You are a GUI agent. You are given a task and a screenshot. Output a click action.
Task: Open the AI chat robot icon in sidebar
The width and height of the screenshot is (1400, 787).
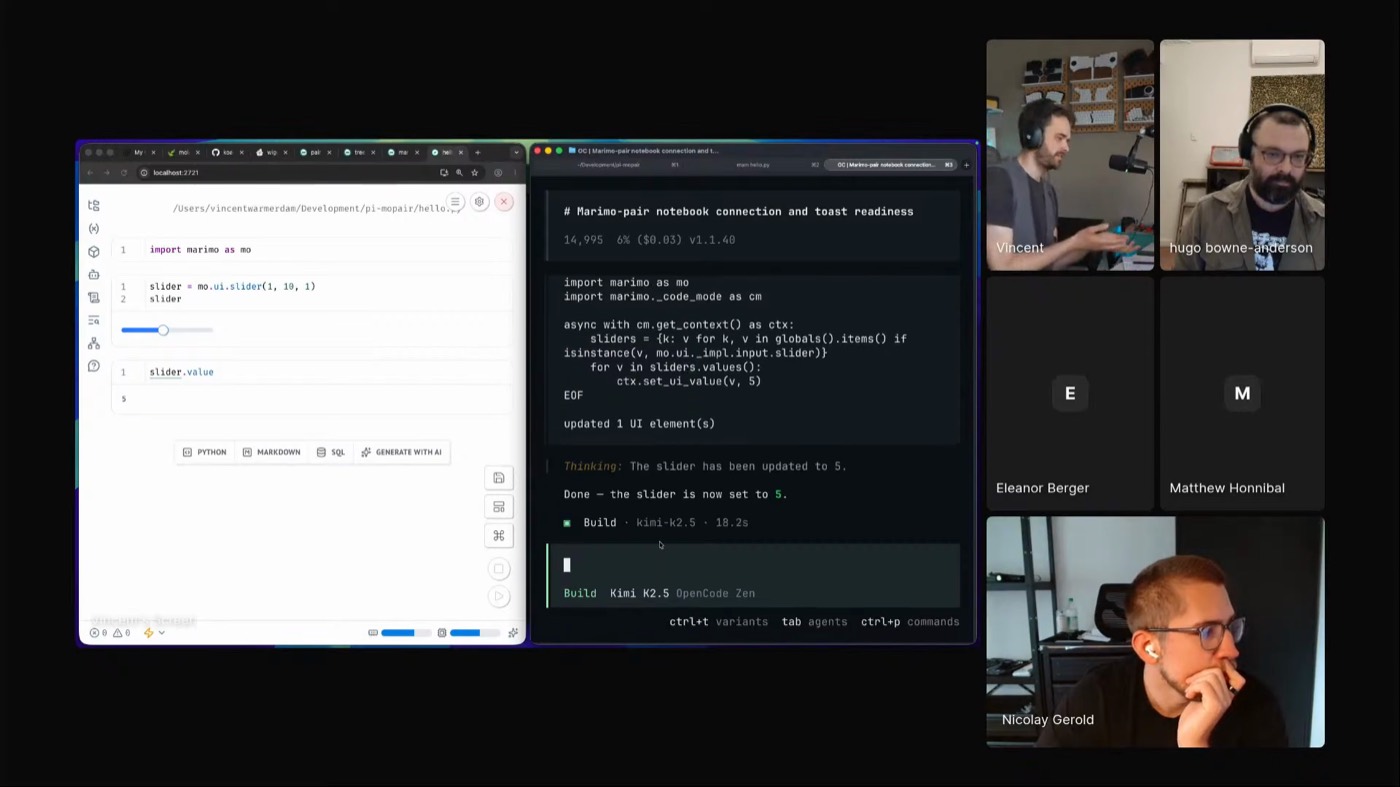pos(94,274)
